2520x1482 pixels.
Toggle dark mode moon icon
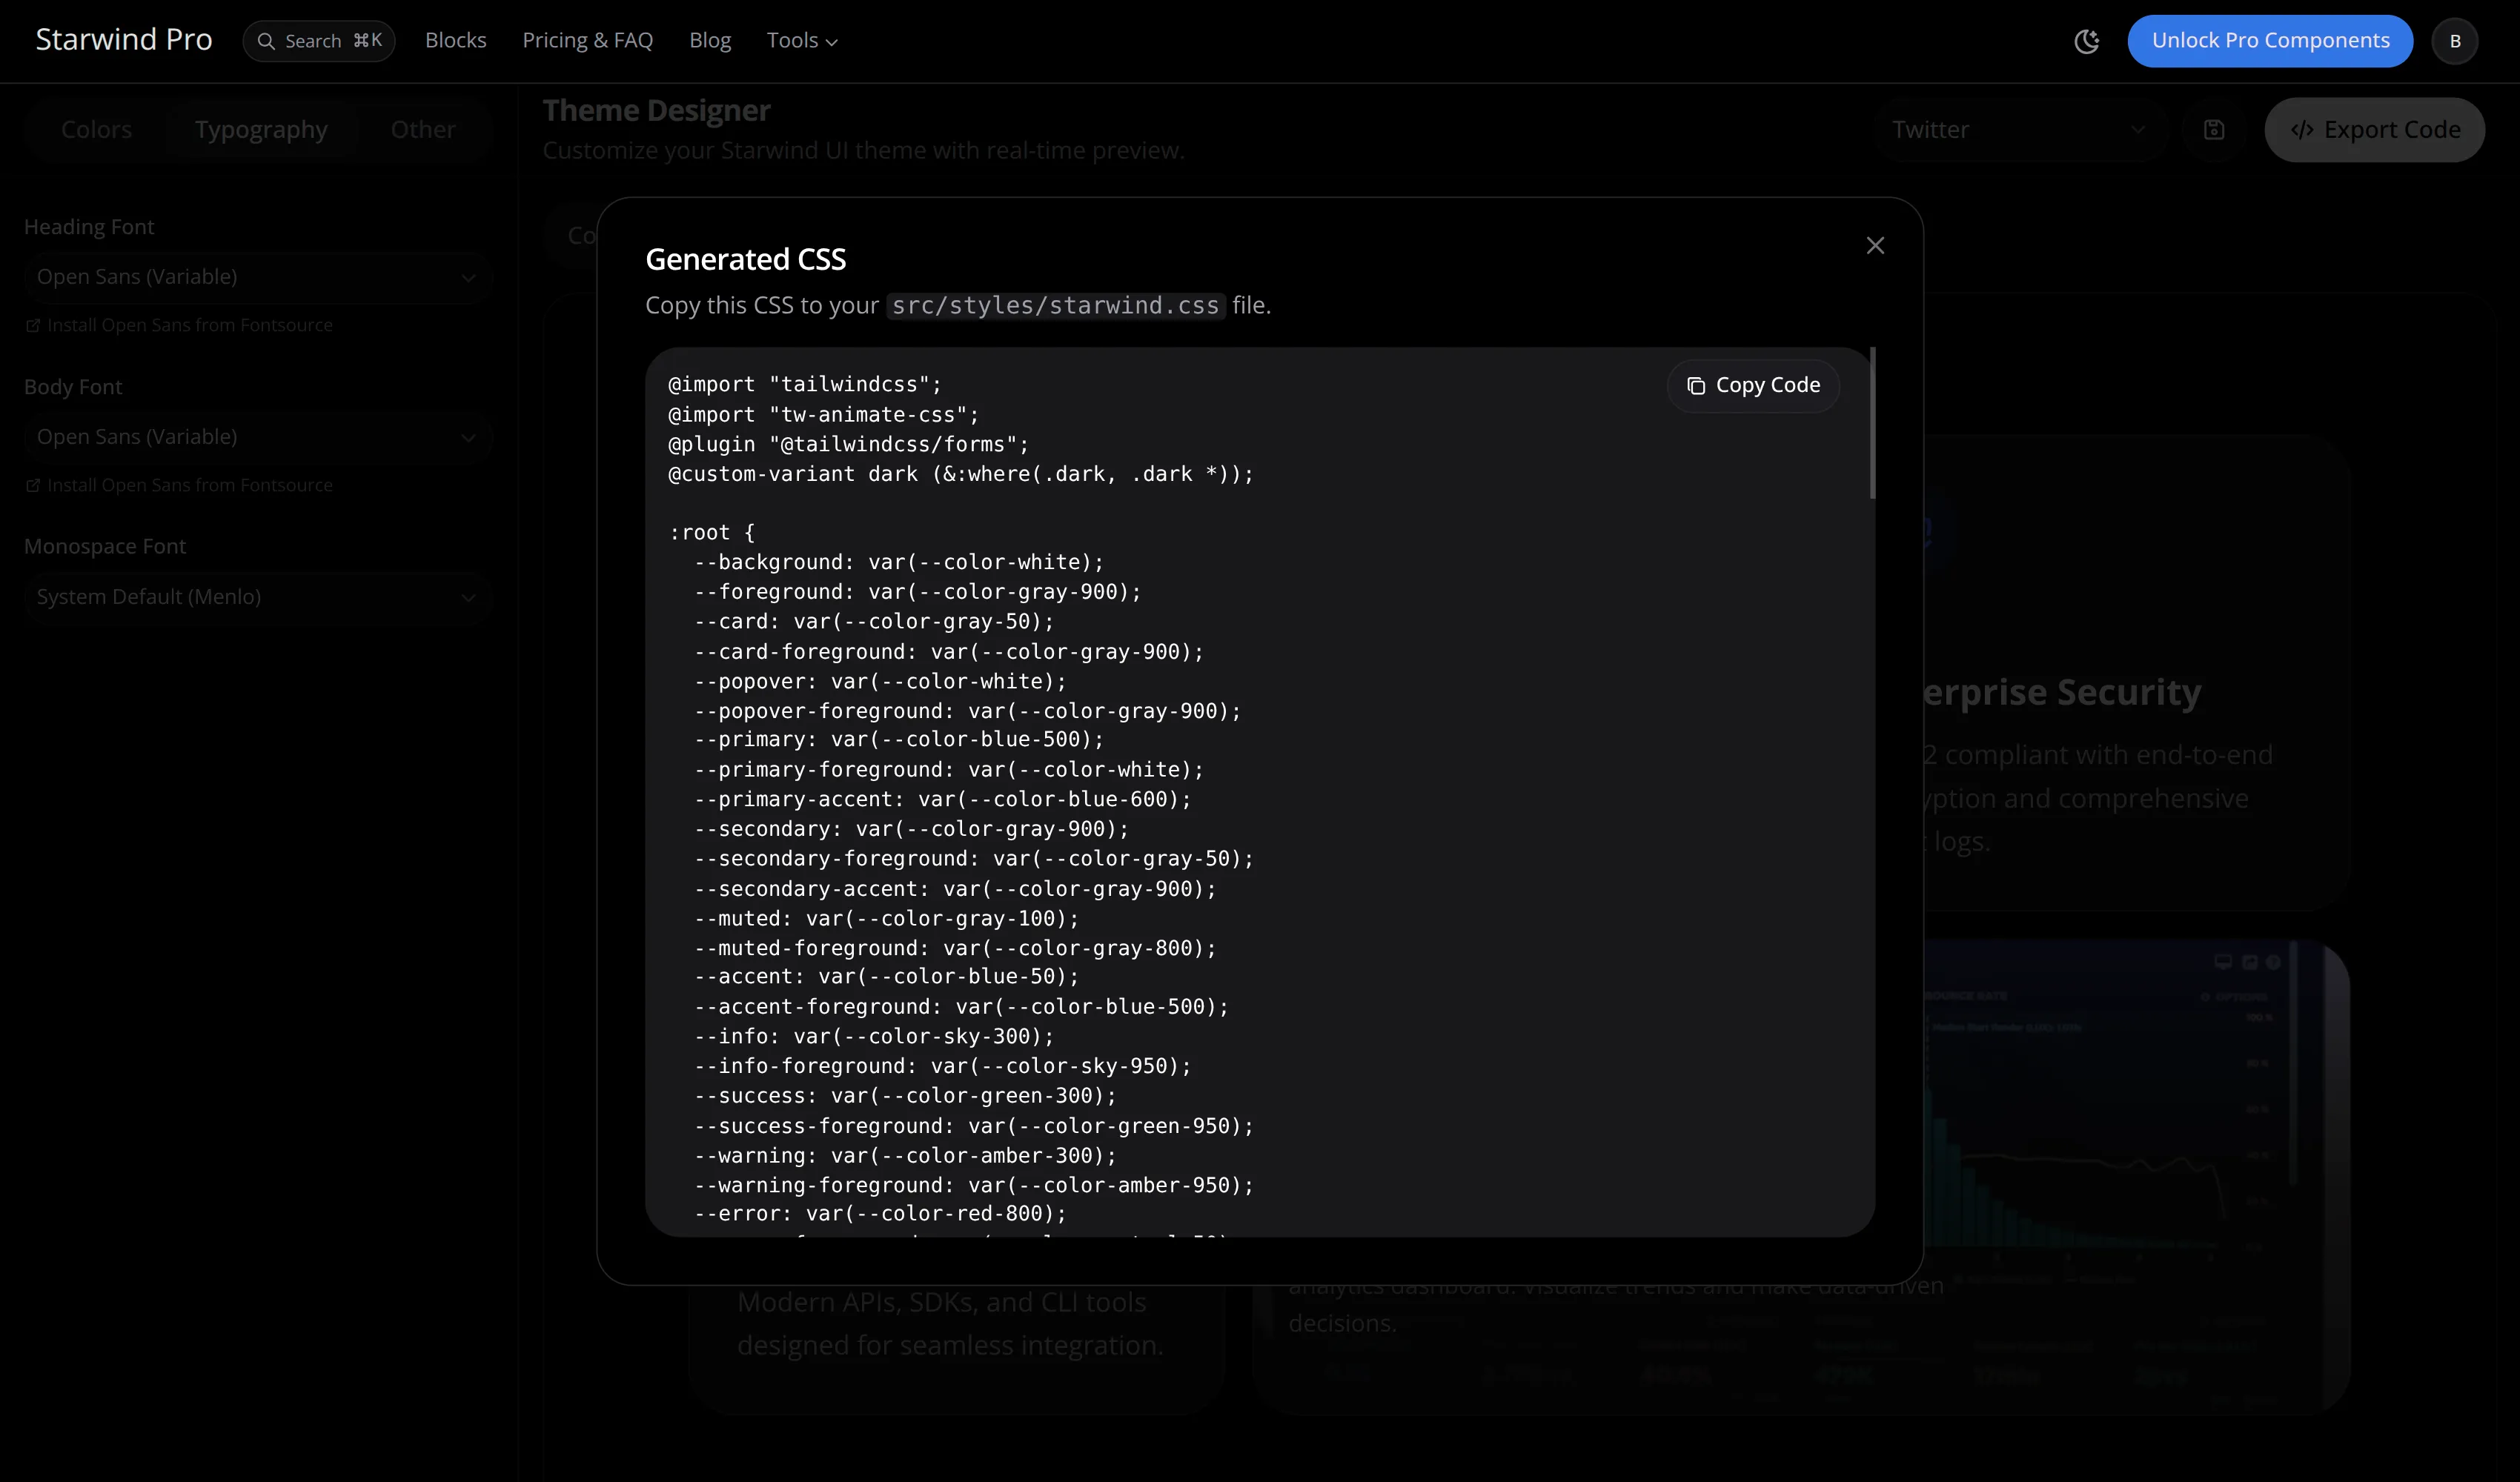coord(2086,41)
